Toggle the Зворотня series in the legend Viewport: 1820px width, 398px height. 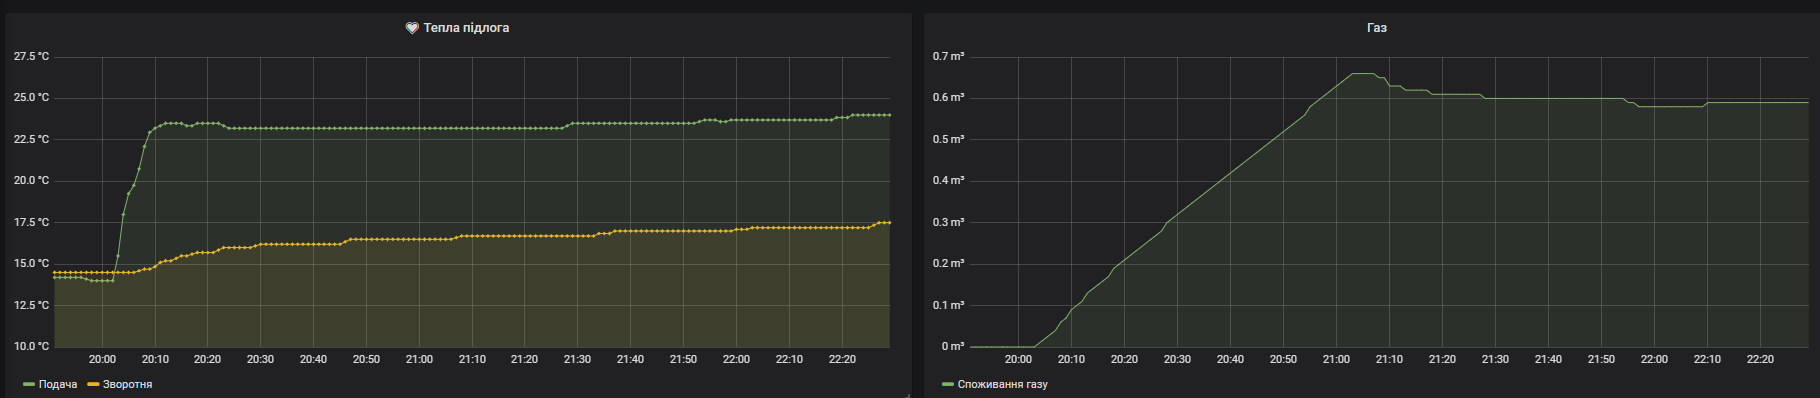tap(128, 384)
